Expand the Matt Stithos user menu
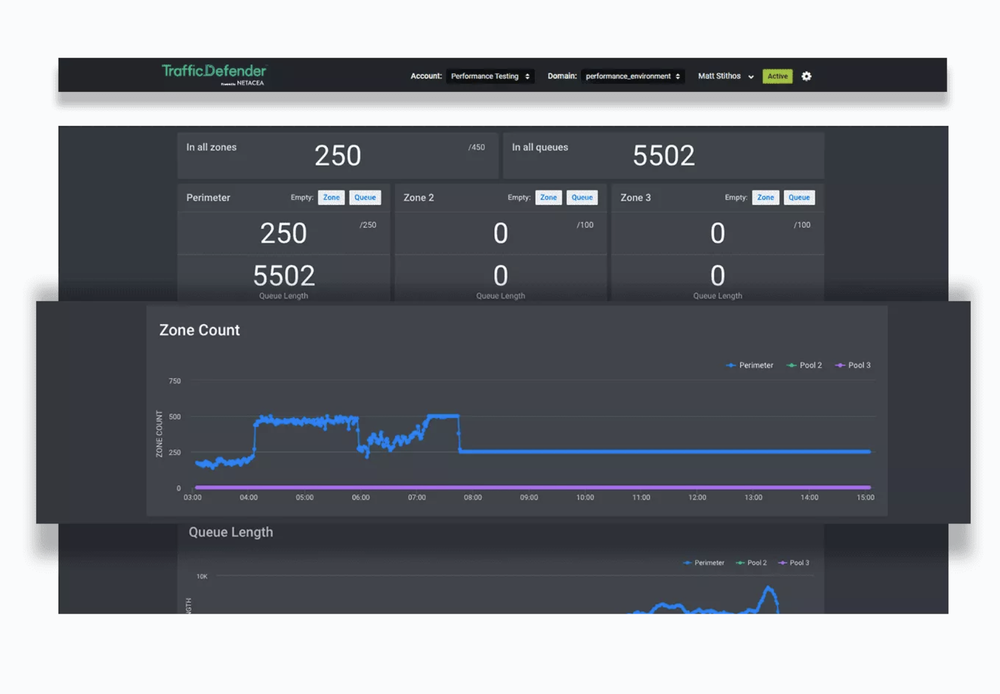The height and width of the screenshot is (694, 1000). pyautogui.click(x=725, y=76)
